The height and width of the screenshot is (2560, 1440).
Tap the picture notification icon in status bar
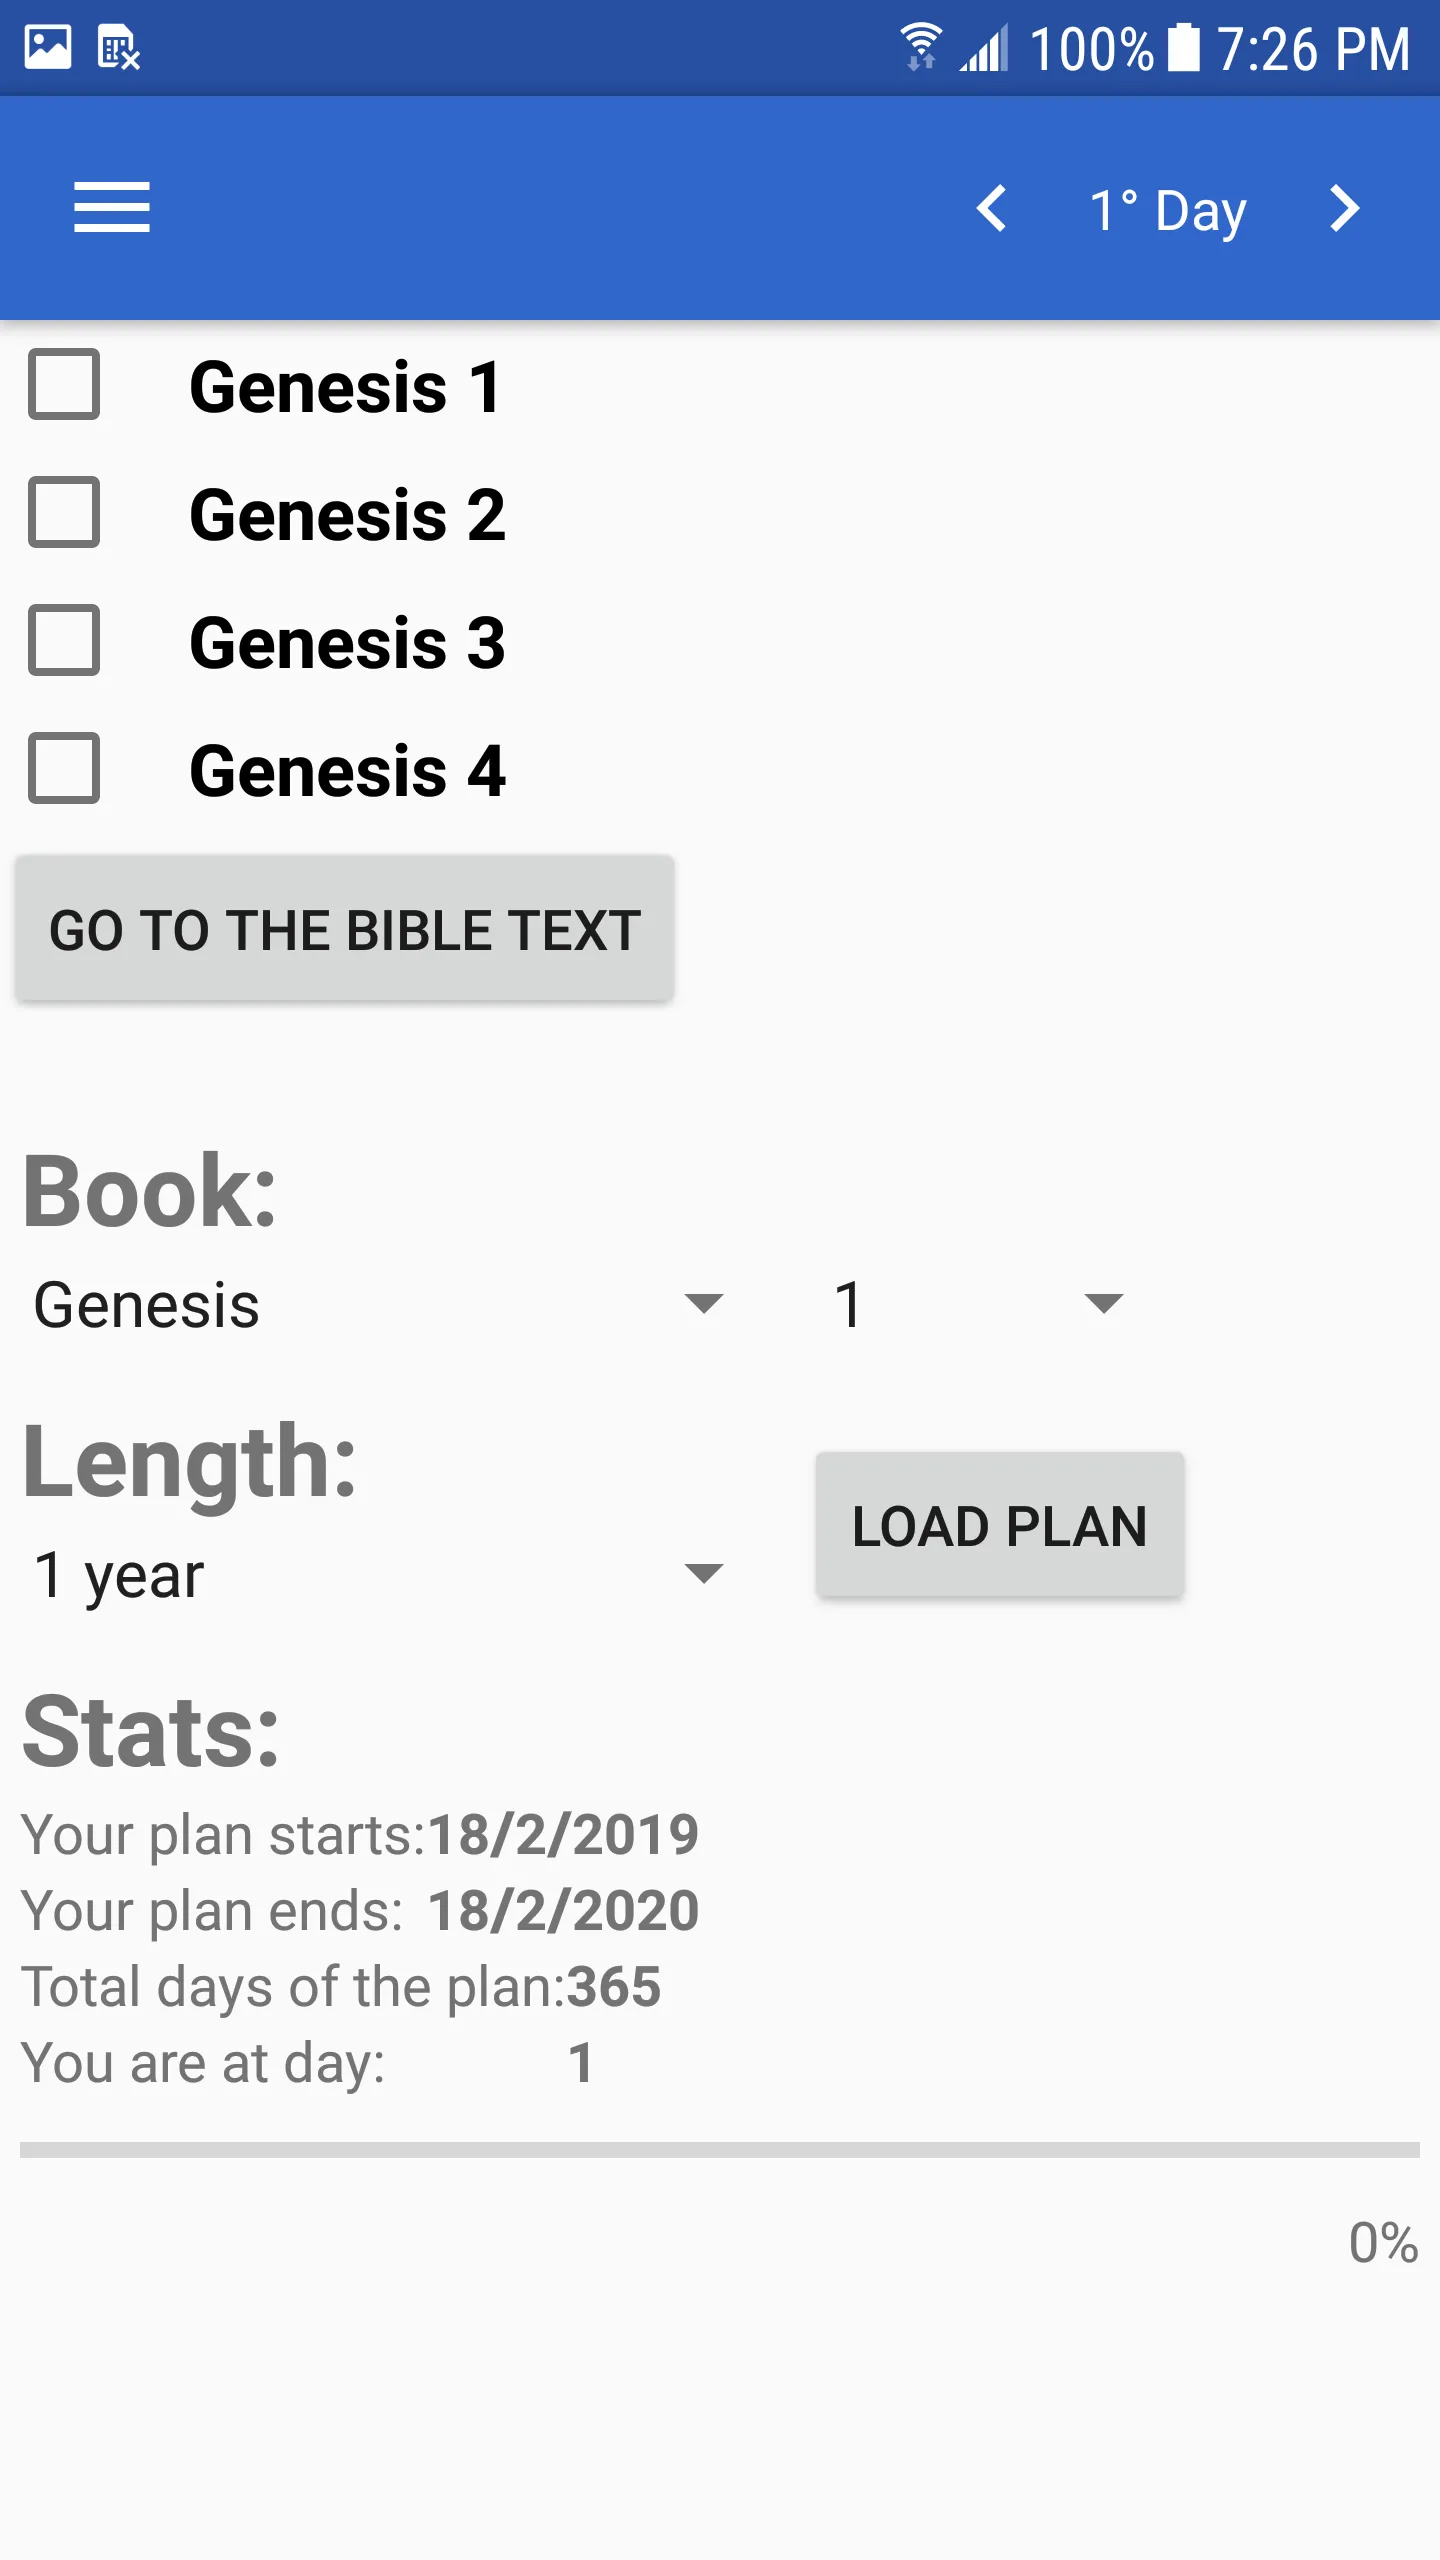[48, 48]
